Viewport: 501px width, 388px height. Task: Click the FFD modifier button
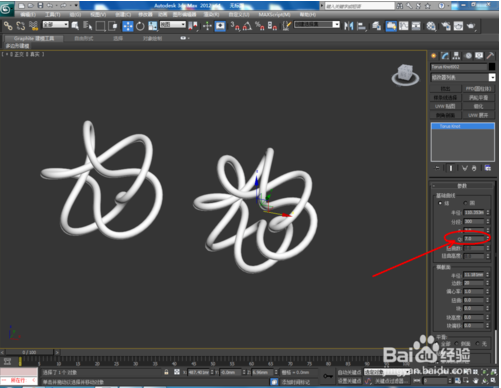(x=478, y=89)
